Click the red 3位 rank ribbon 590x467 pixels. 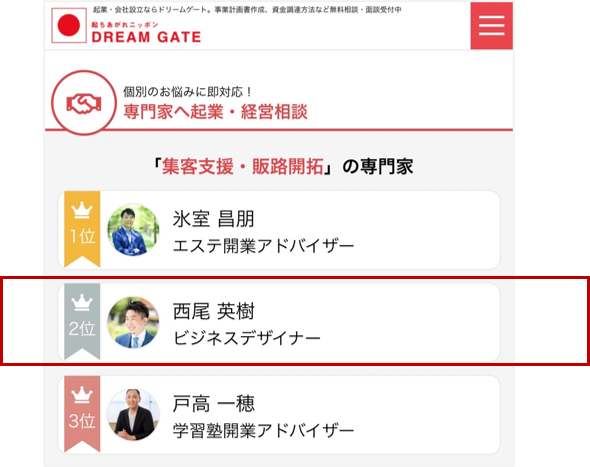click(82, 414)
